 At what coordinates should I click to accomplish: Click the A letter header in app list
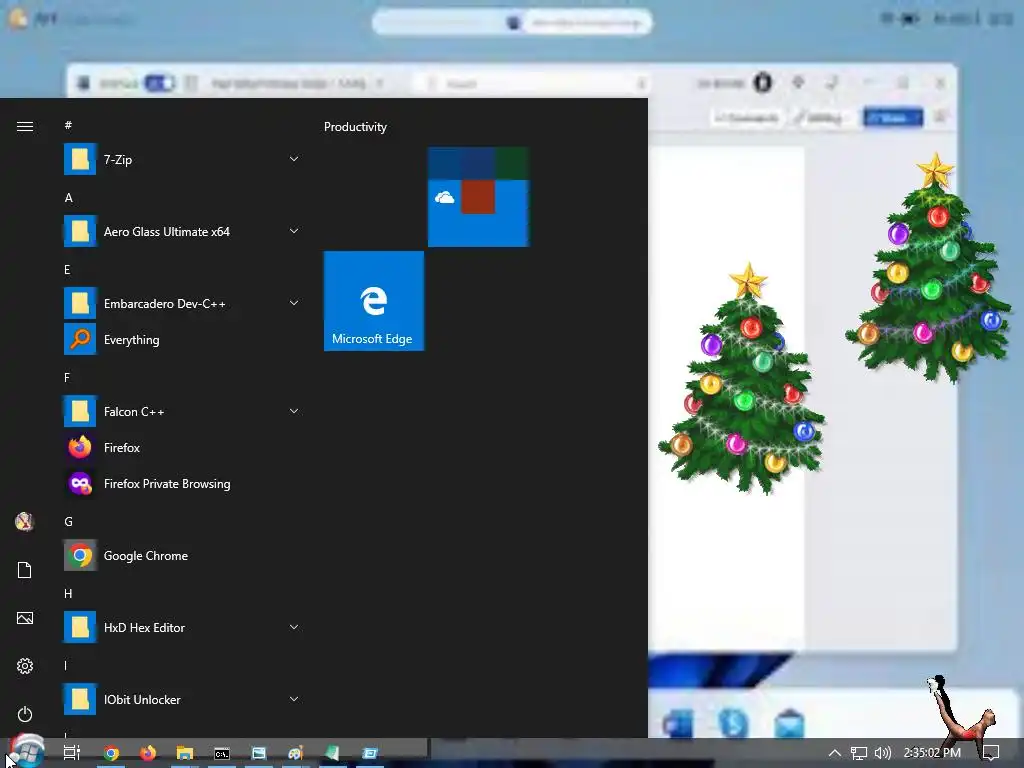tap(69, 198)
